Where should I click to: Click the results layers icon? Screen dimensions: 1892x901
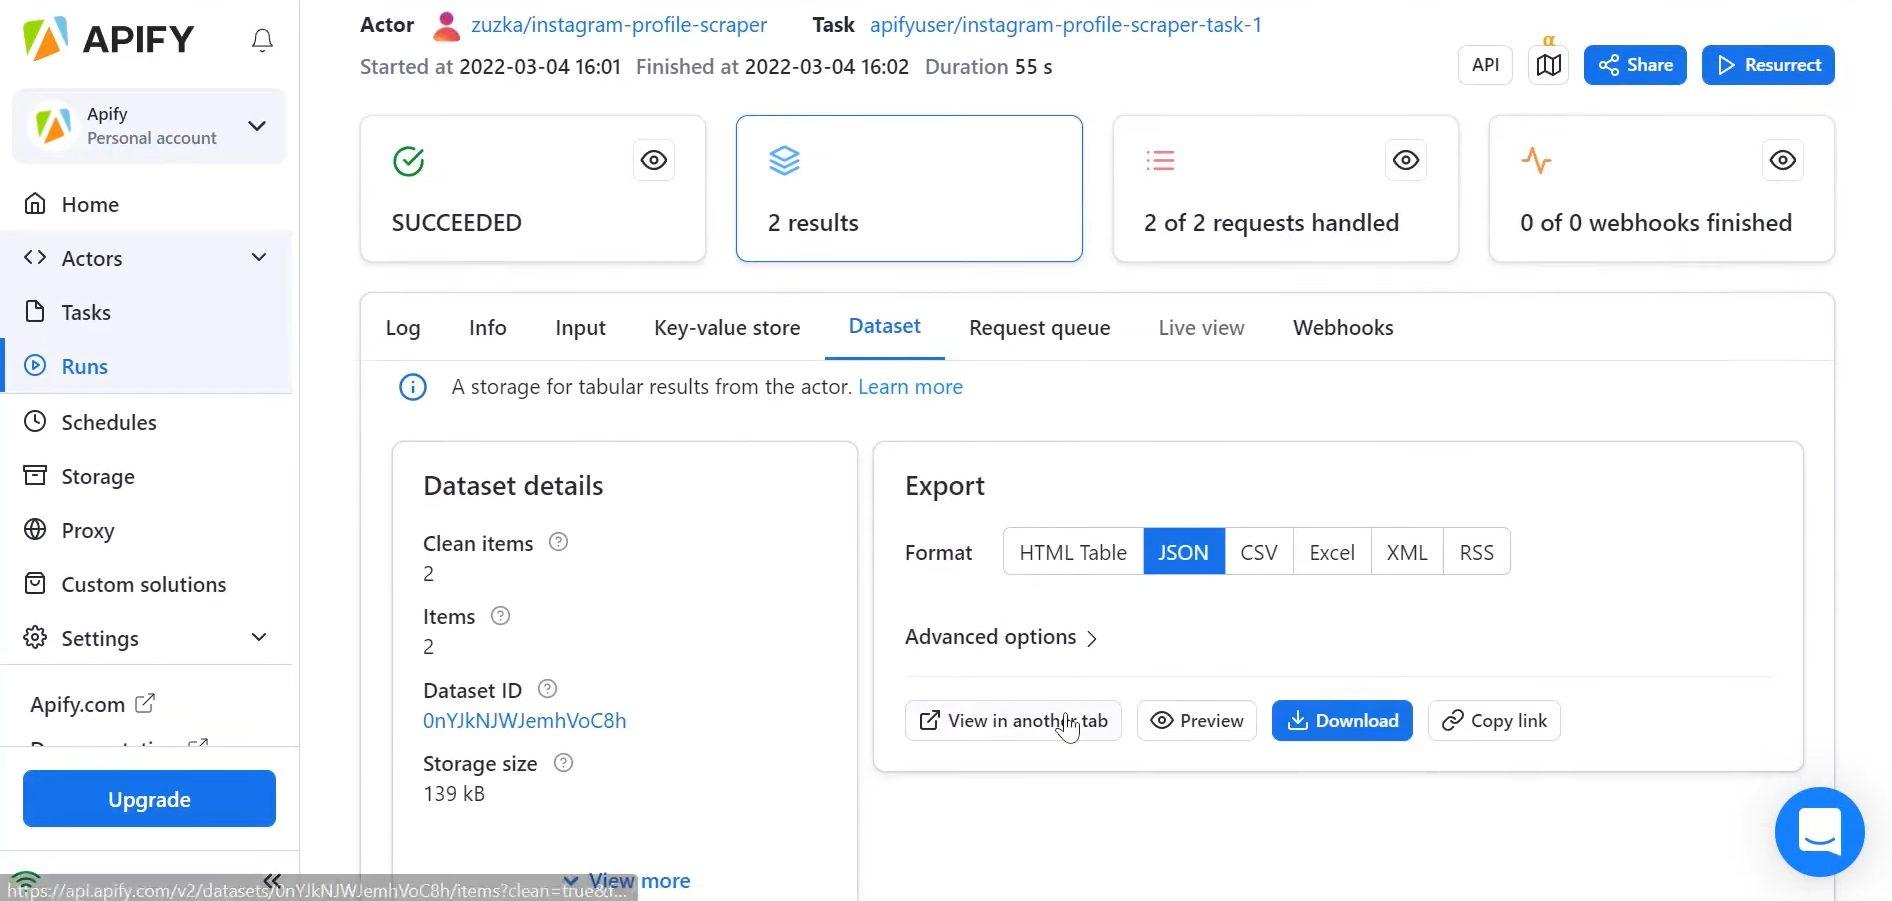pyautogui.click(x=784, y=160)
